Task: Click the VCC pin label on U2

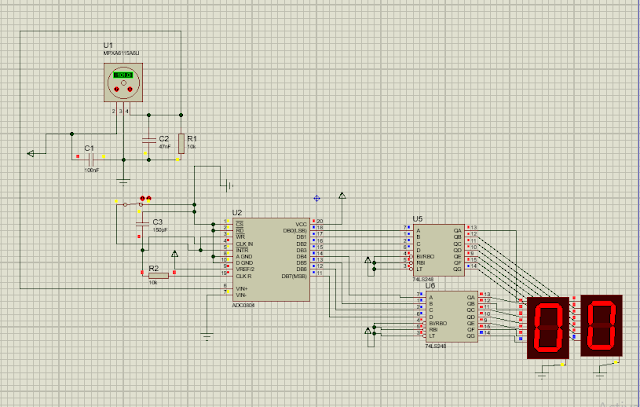Action: [301, 224]
